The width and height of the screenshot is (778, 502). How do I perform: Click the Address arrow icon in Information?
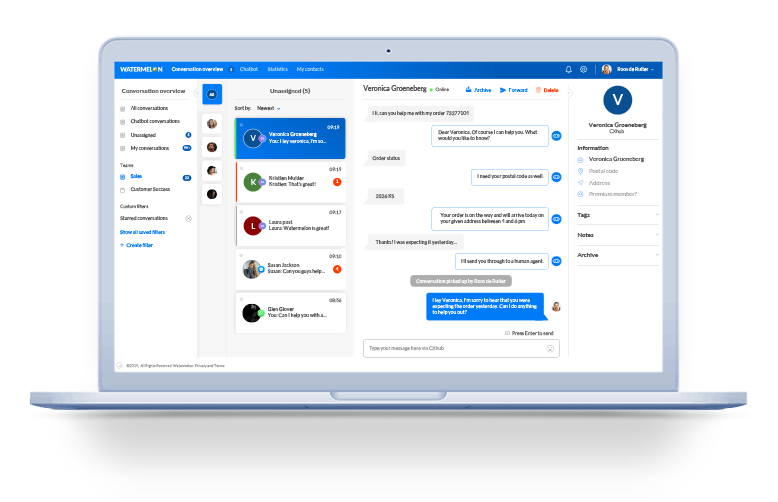pyautogui.click(x=581, y=183)
